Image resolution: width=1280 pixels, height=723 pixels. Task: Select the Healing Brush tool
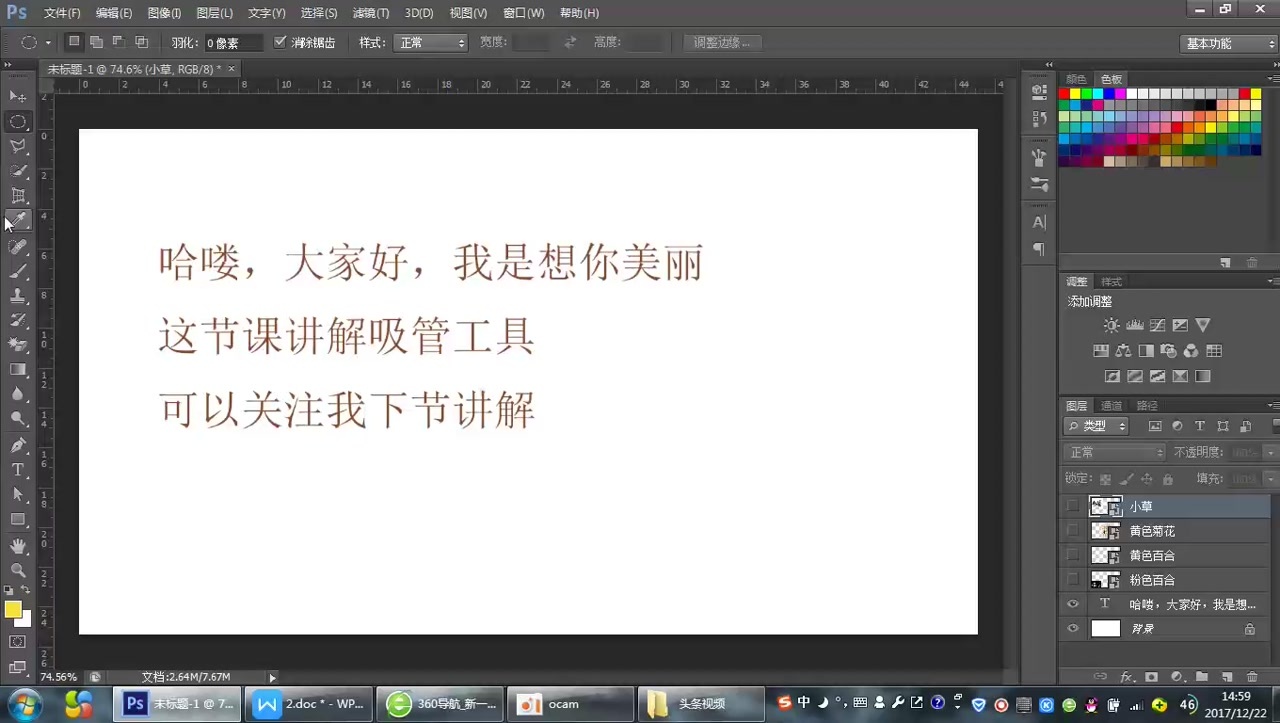(x=18, y=246)
